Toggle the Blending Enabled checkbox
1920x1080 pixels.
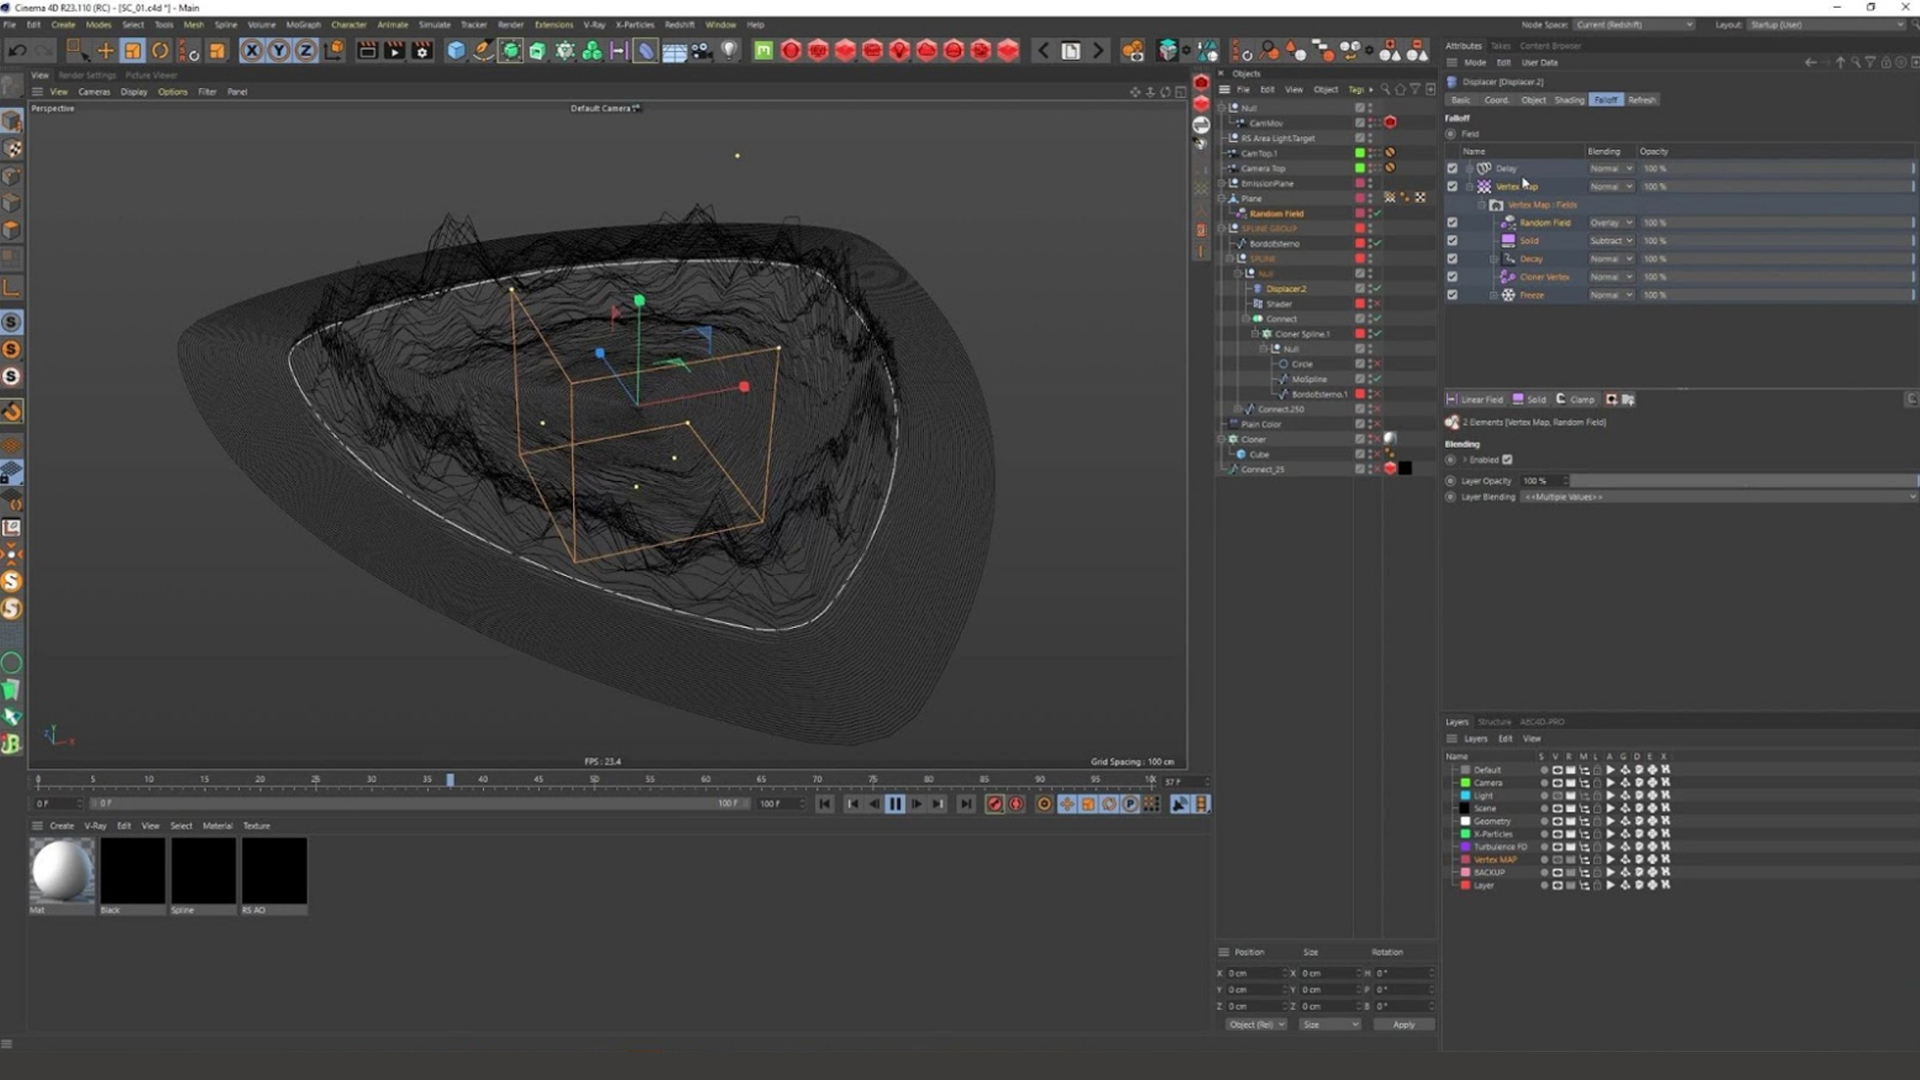tap(1507, 460)
